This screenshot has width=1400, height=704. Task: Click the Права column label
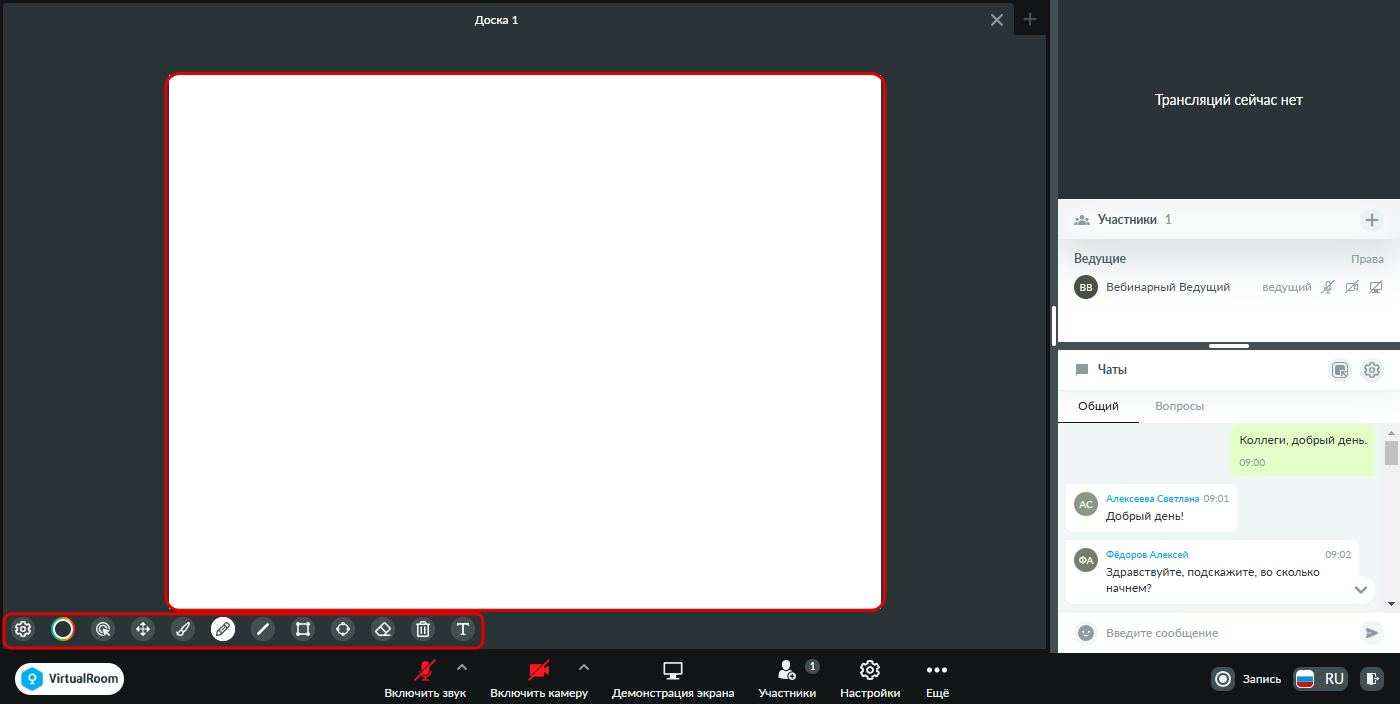pos(1367,259)
